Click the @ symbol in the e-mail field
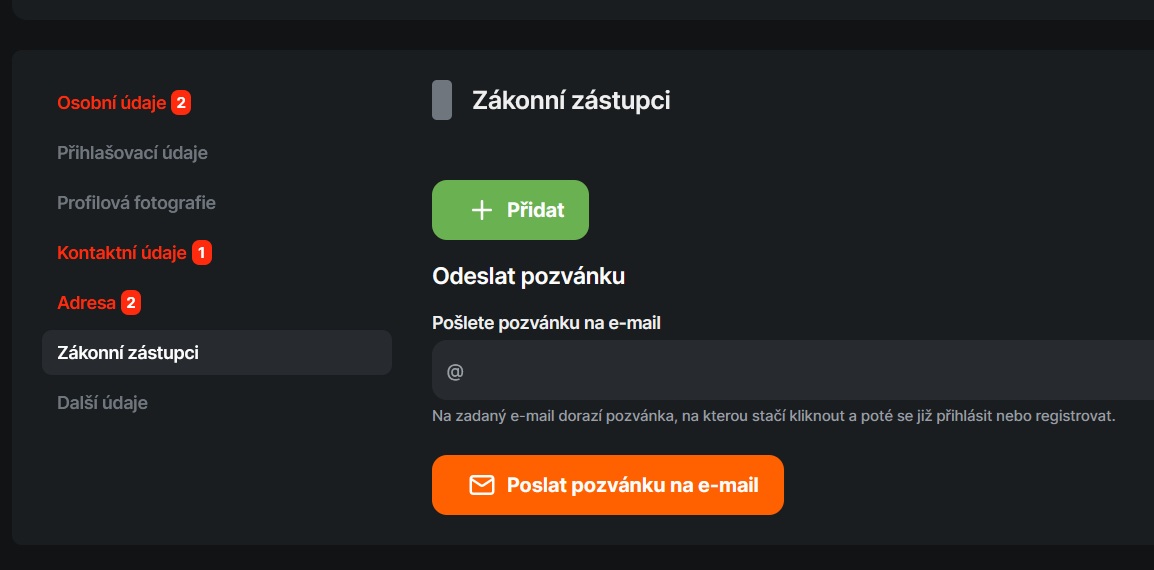Image resolution: width=1154 pixels, height=570 pixels. 455,371
